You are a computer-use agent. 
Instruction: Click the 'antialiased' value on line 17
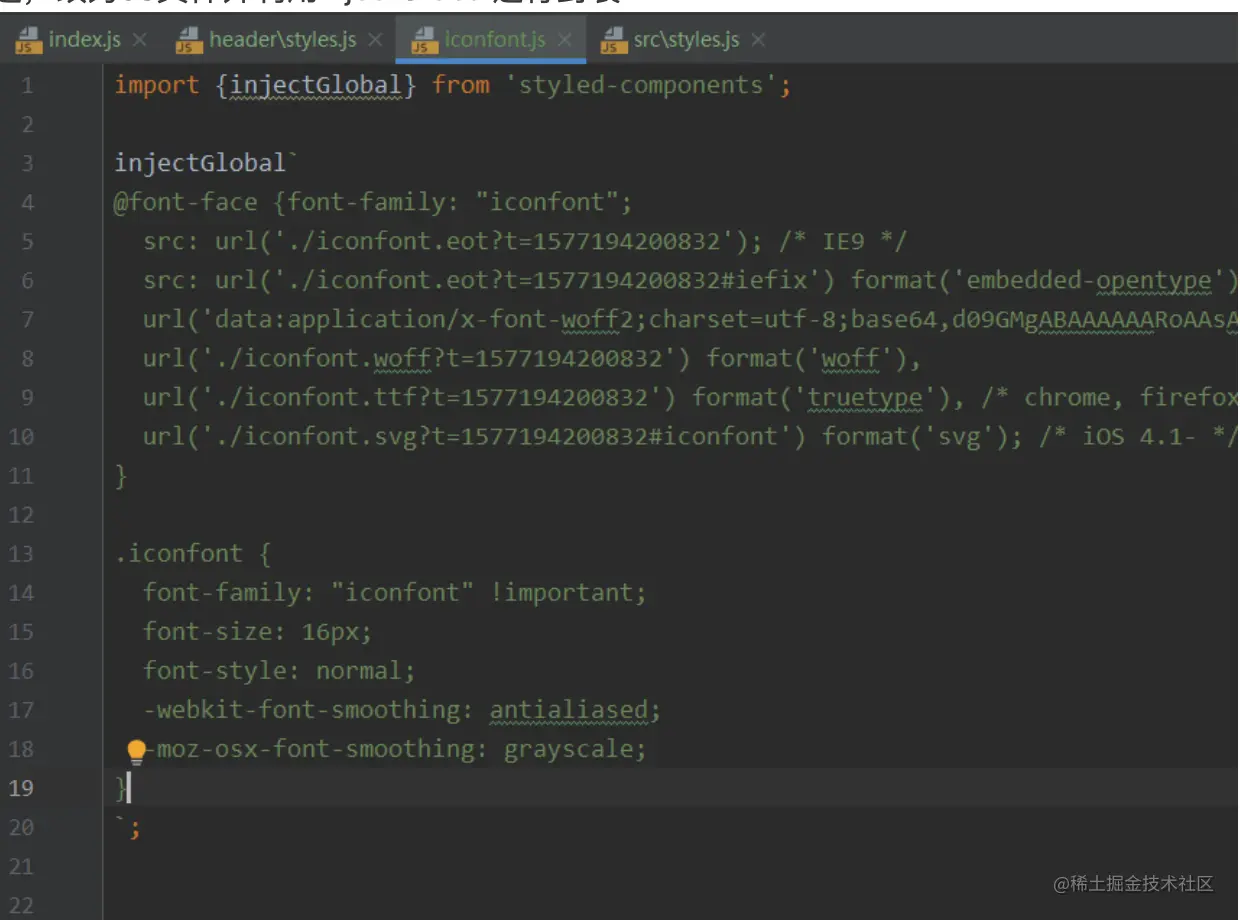point(568,709)
